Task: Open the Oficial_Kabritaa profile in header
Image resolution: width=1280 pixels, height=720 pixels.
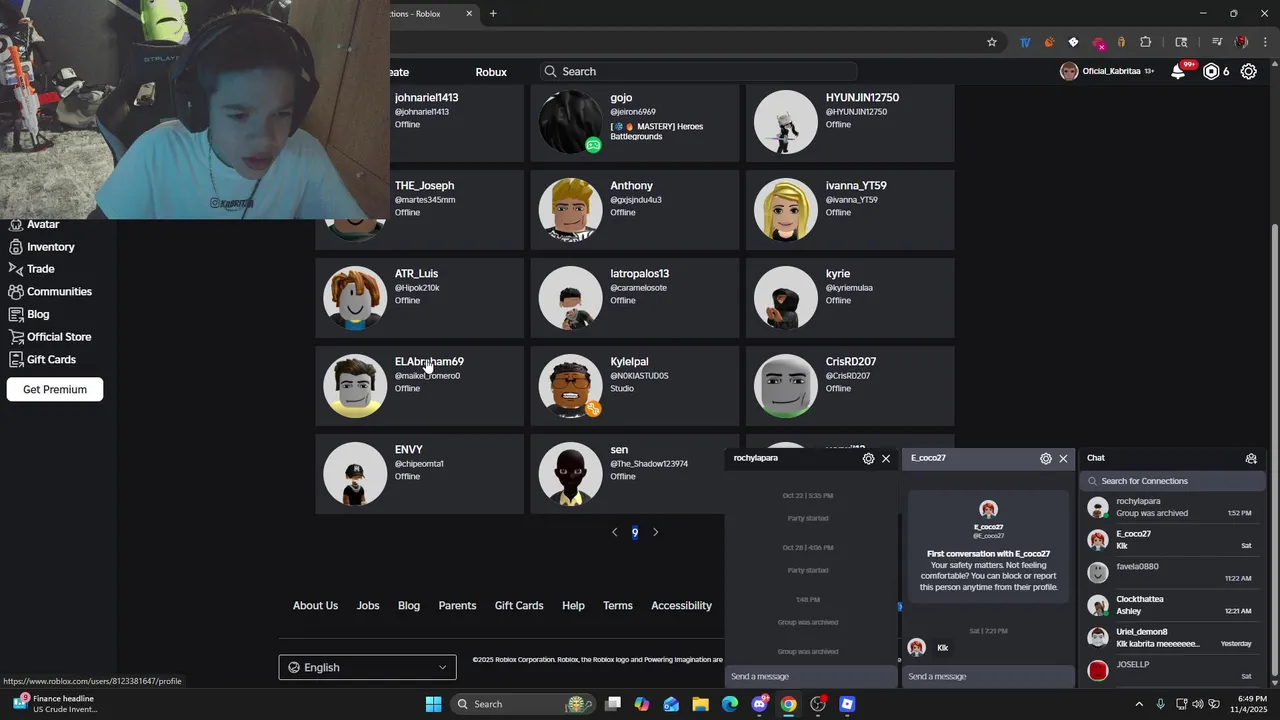Action: point(1107,72)
